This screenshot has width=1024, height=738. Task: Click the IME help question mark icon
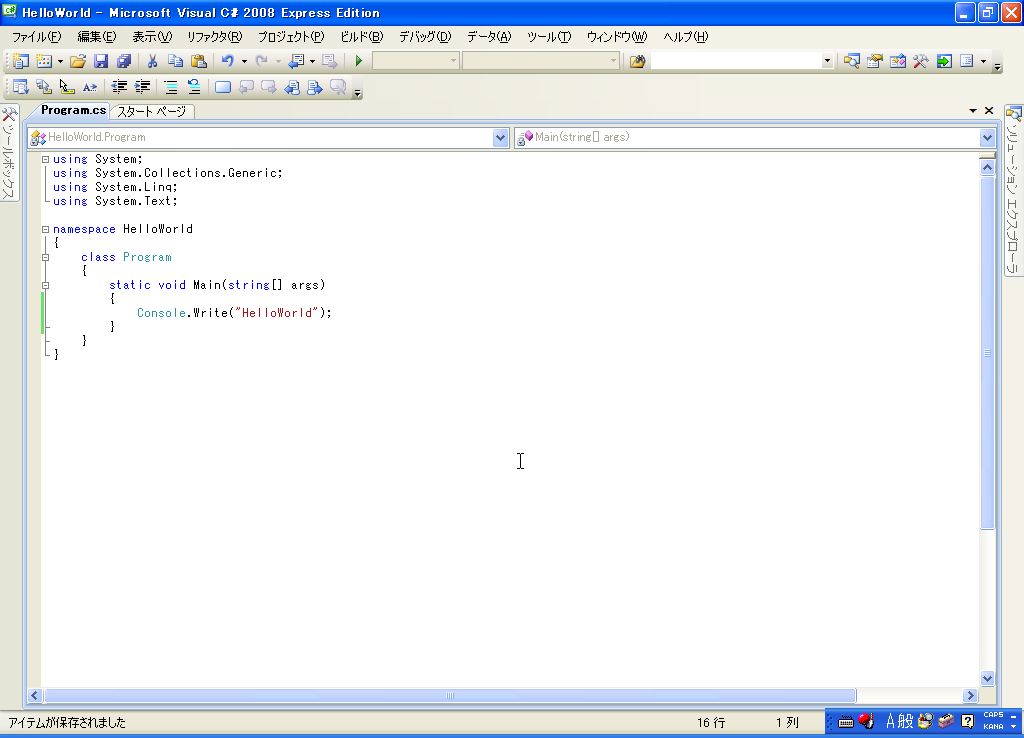968,722
